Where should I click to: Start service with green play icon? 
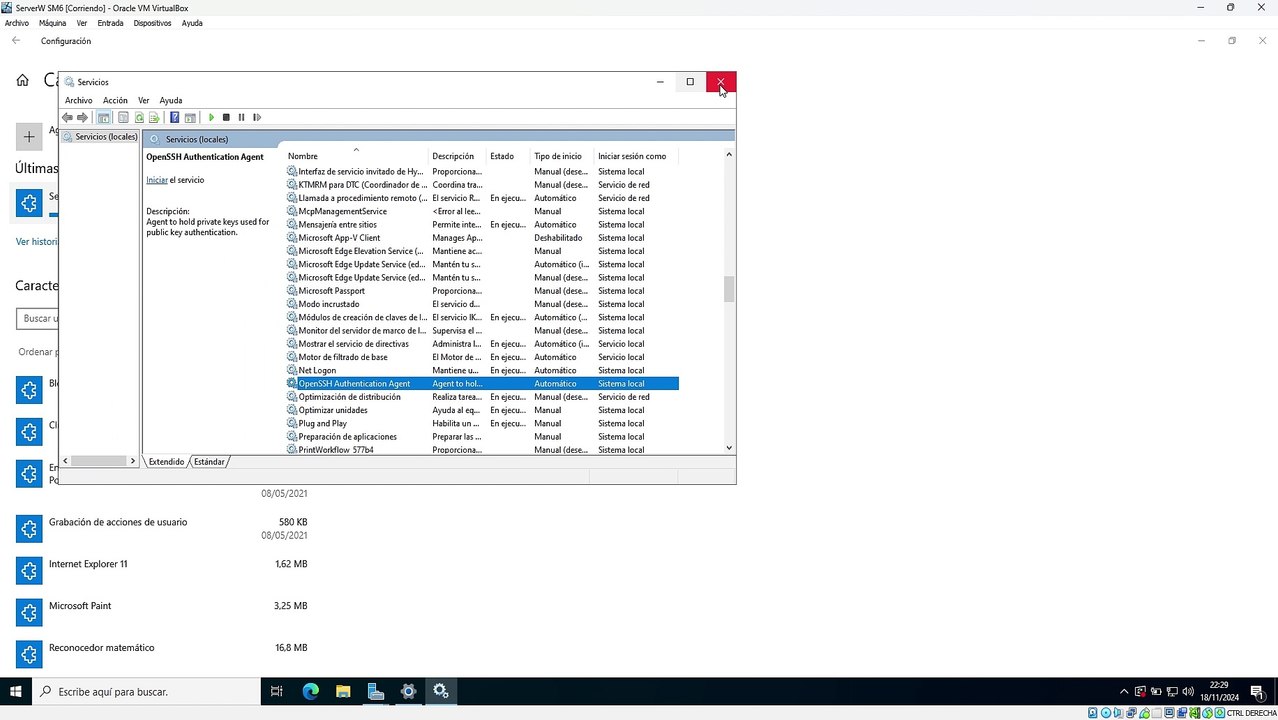[211, 117]
